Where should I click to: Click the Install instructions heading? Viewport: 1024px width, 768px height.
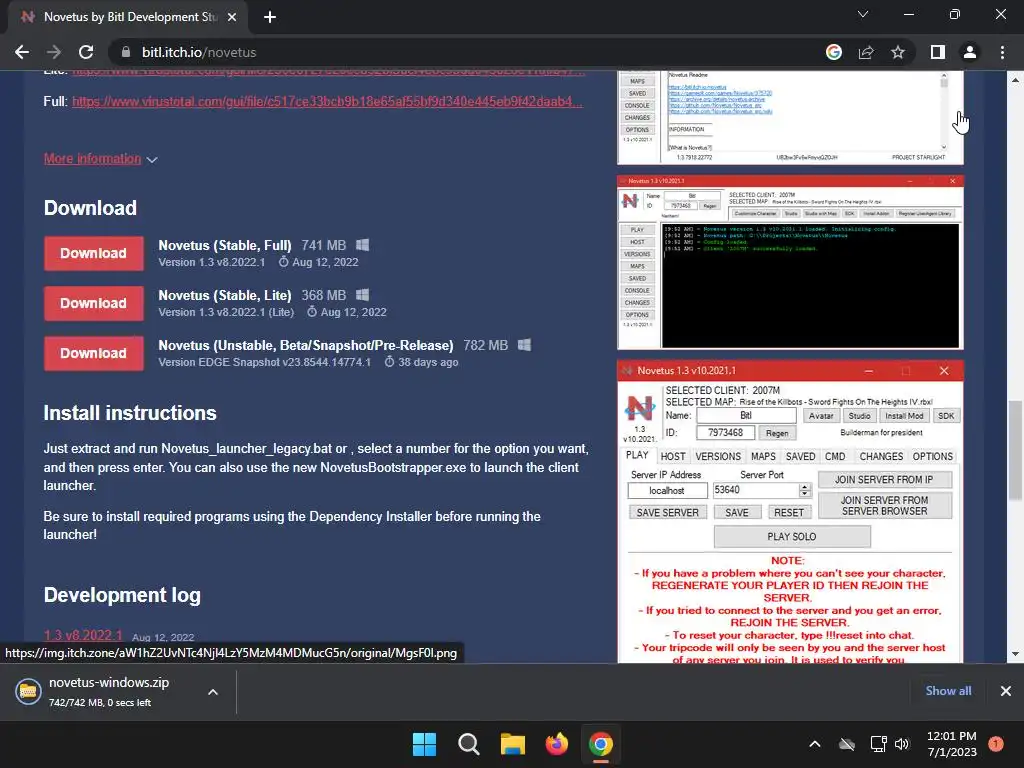[130, 413]
